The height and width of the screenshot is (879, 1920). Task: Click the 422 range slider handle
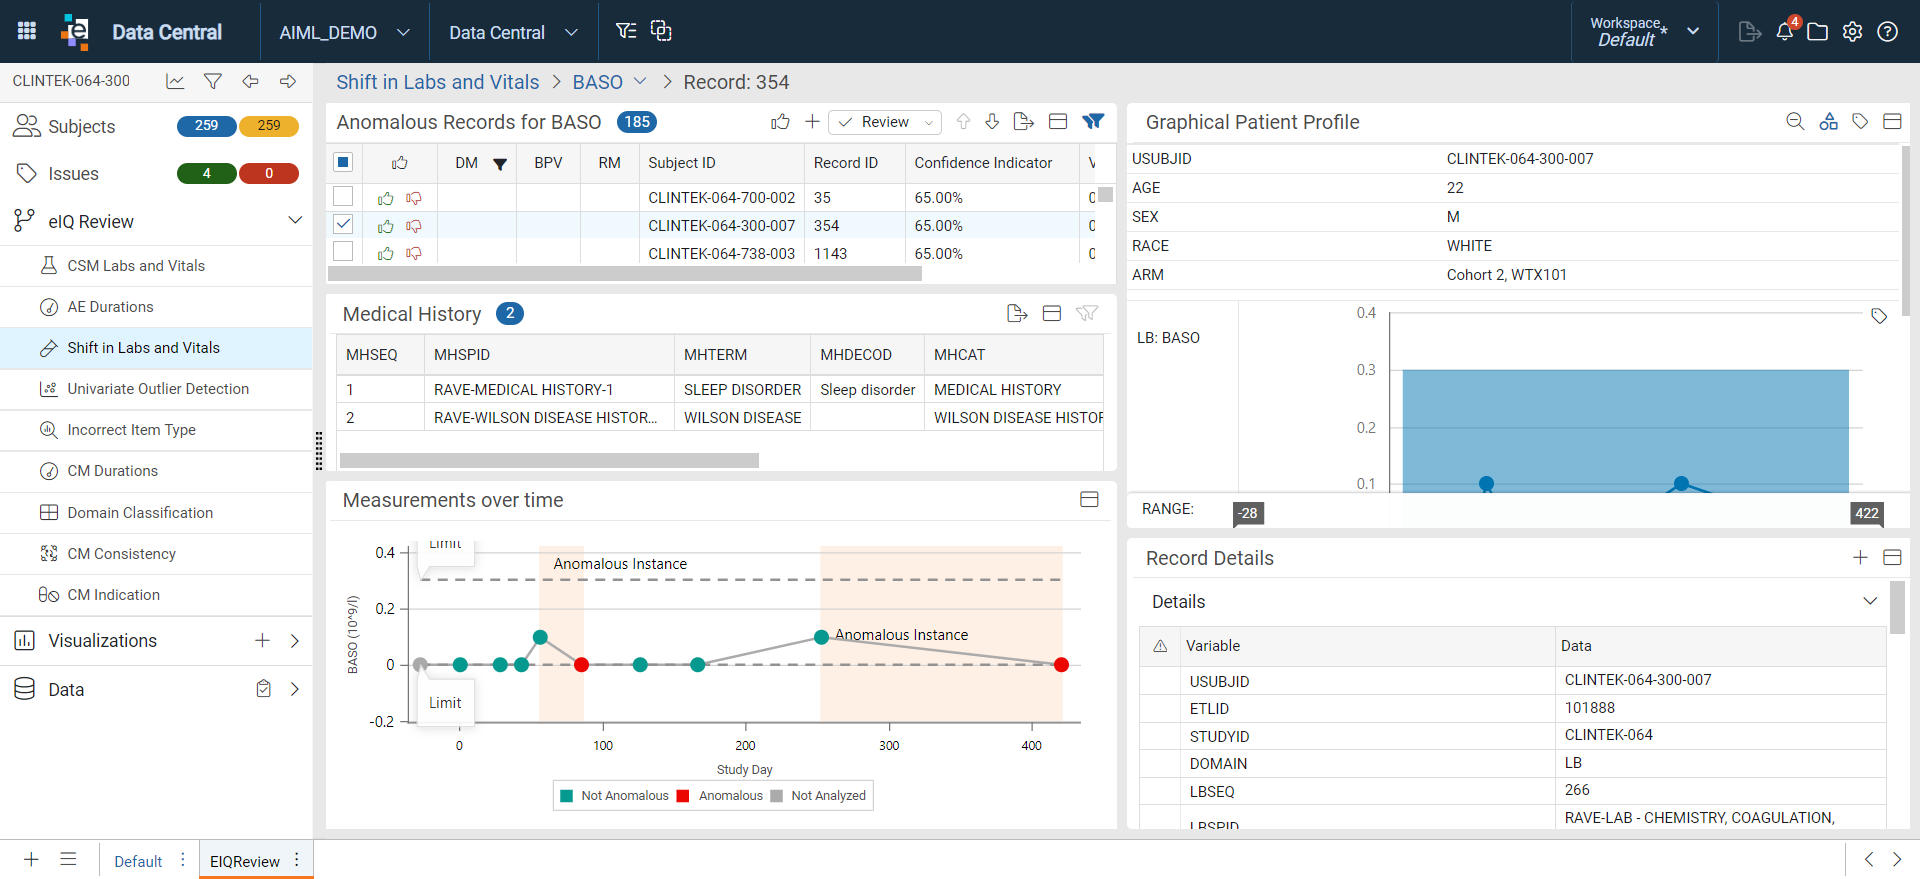click(1866, 513)
